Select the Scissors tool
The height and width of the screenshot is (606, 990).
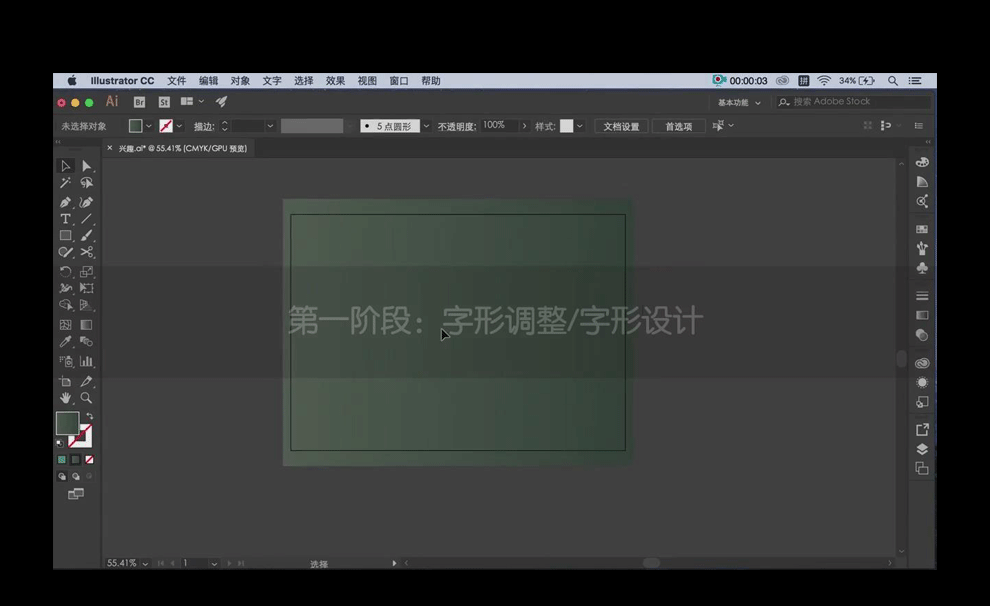pos(86,252)
